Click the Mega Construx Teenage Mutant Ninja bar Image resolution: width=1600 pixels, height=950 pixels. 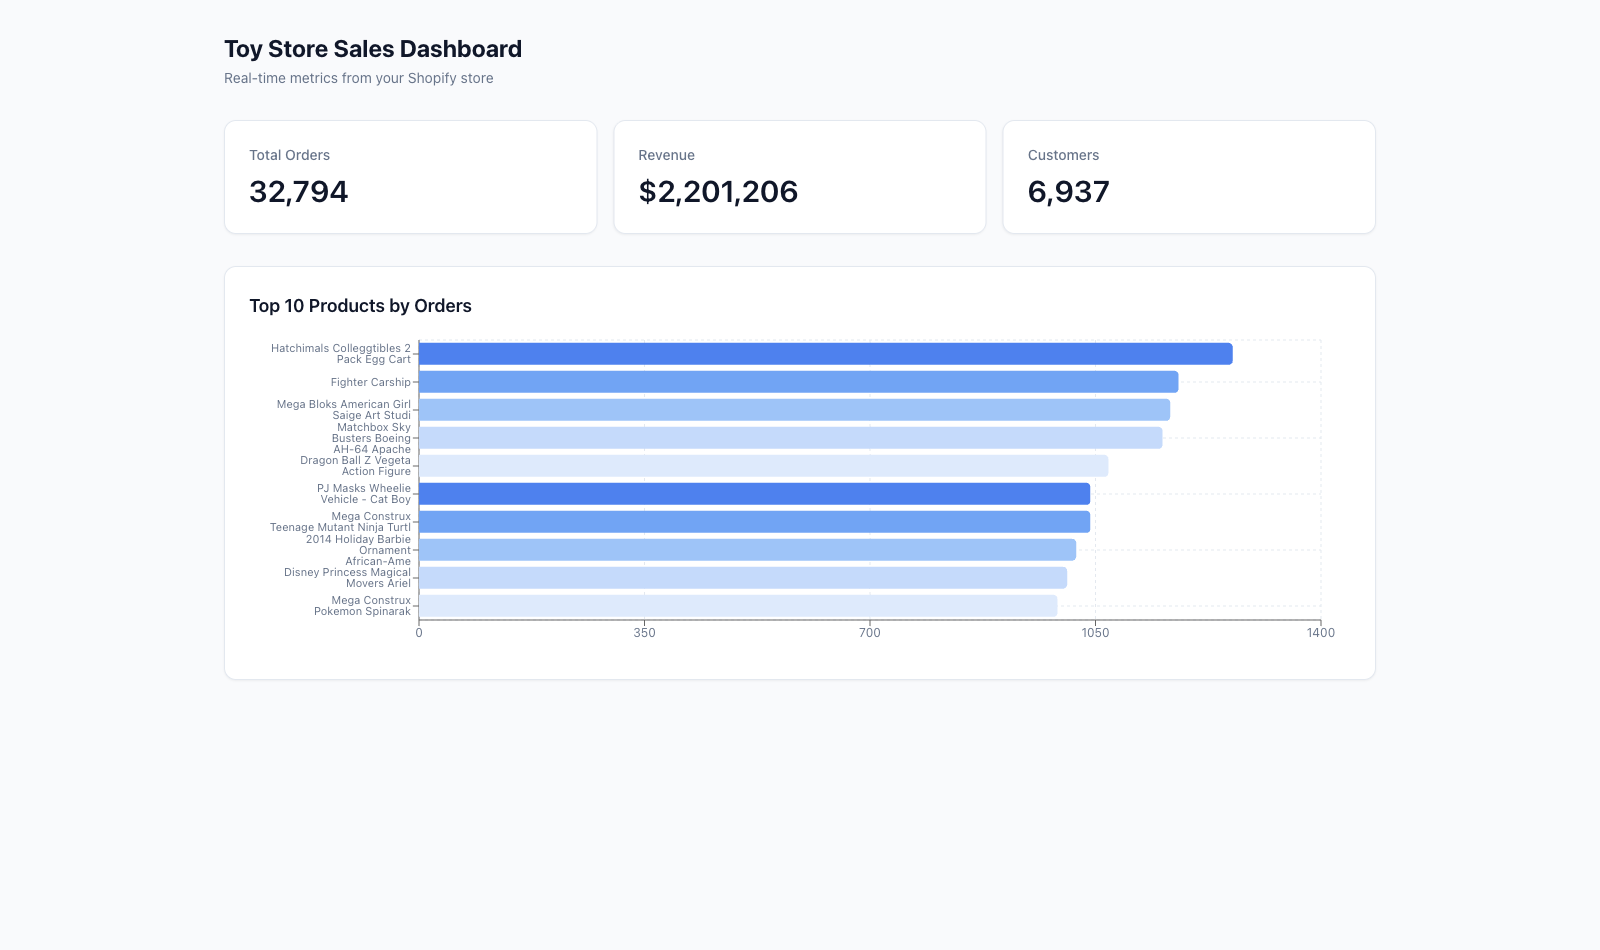(754, 522)
